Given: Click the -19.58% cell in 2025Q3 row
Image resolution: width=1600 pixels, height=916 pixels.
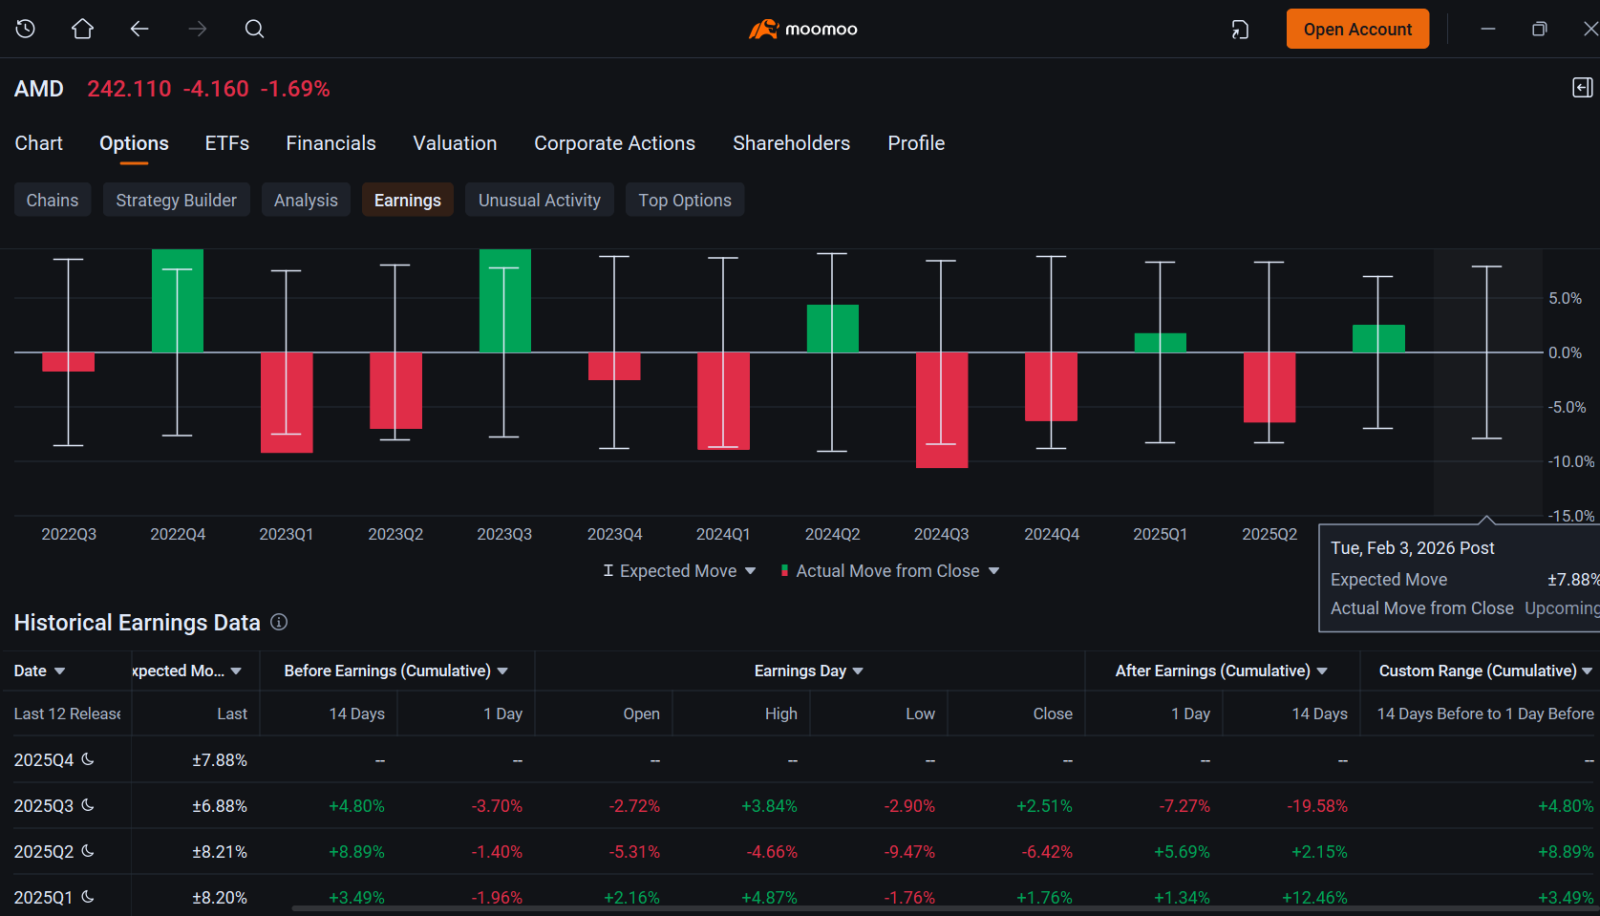Looking at the screenshot, I should click(1317, 806).
